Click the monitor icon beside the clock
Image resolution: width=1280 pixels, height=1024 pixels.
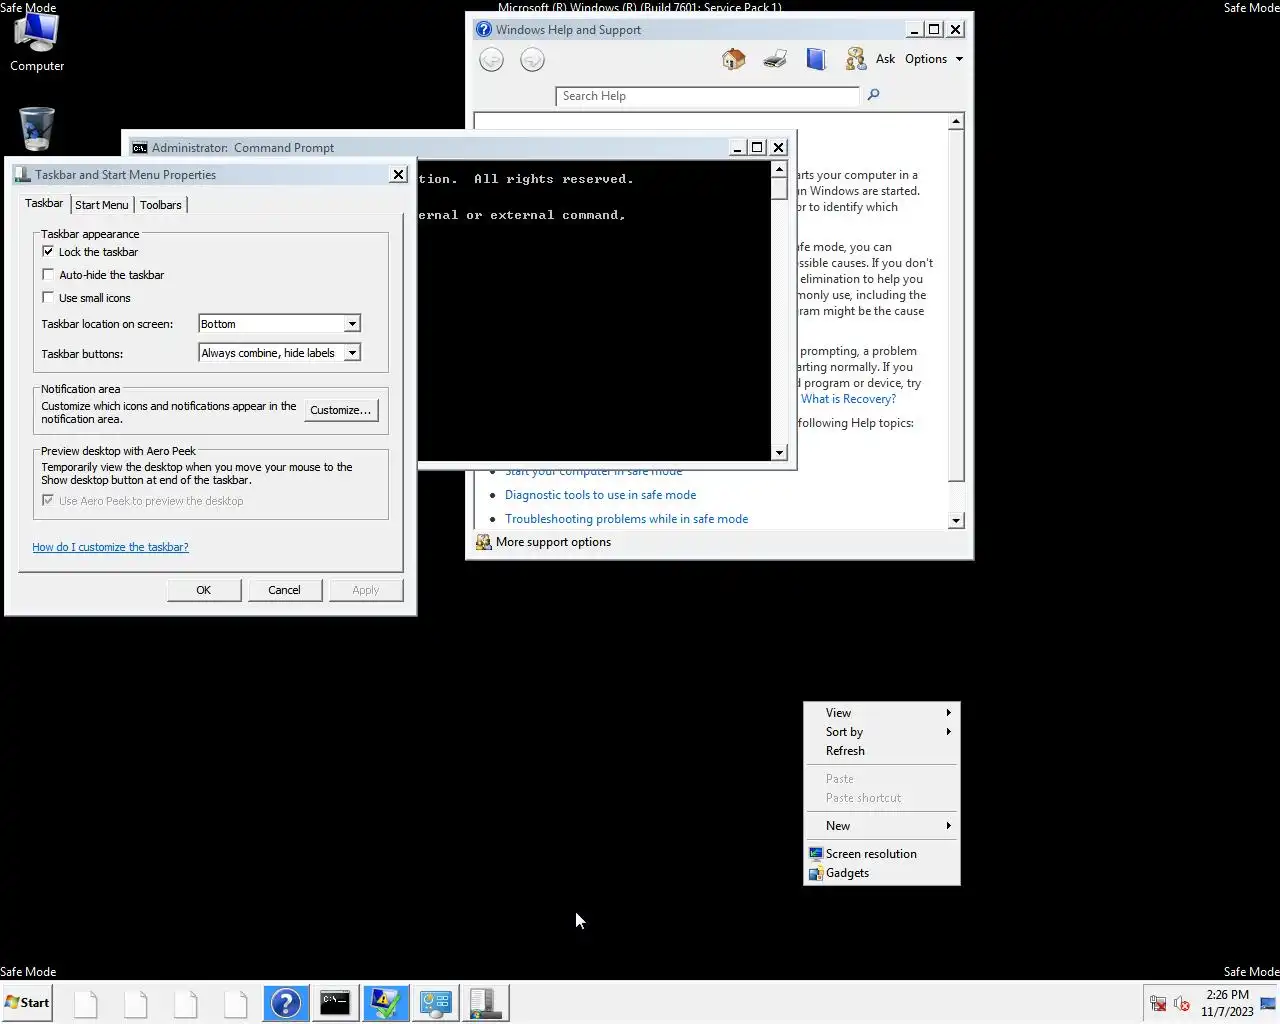tap(1268, 1003)
